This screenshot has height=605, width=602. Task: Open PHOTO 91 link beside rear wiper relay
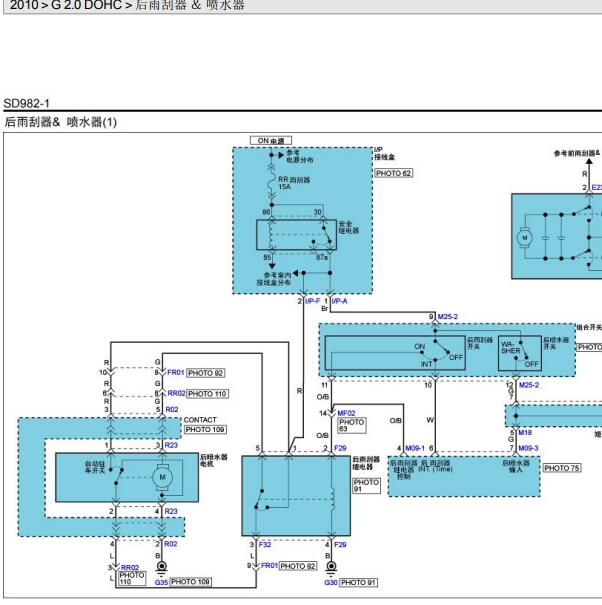point(366,486)
